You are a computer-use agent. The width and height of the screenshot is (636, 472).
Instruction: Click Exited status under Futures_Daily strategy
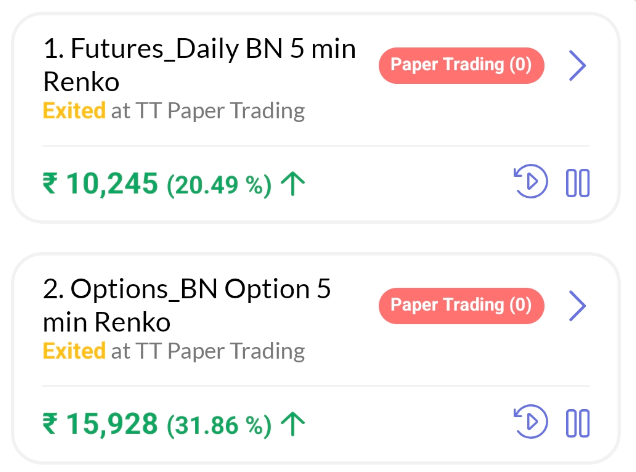74,111
